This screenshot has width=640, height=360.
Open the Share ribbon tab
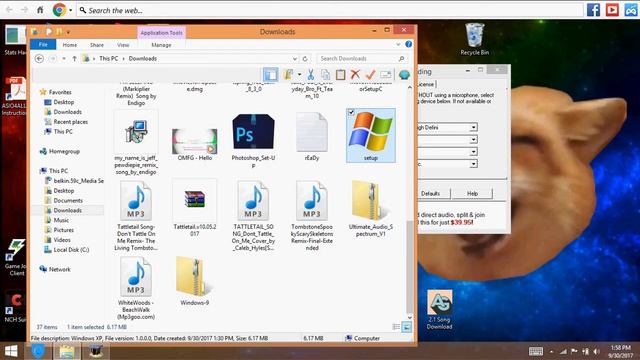97,45
